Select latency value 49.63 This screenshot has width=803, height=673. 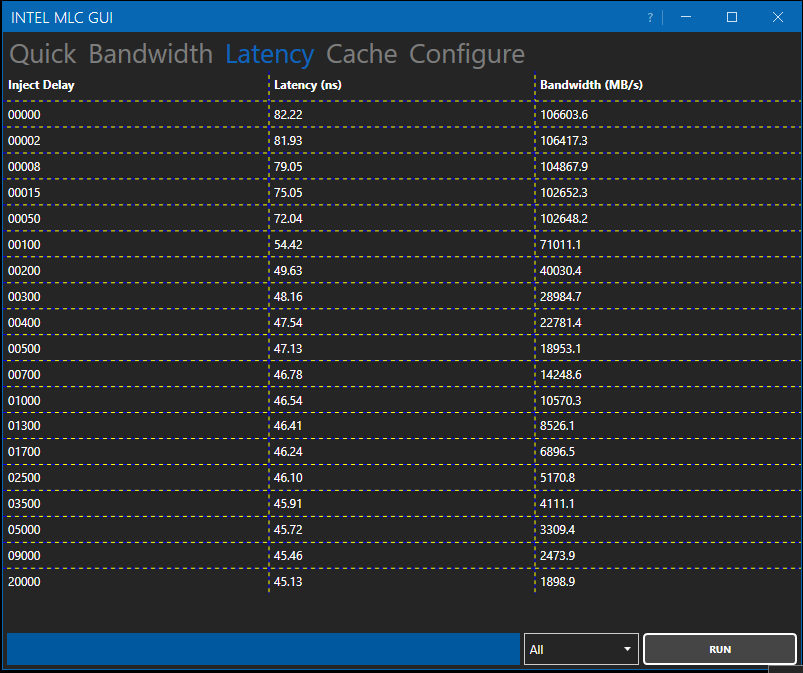point(288,271)
